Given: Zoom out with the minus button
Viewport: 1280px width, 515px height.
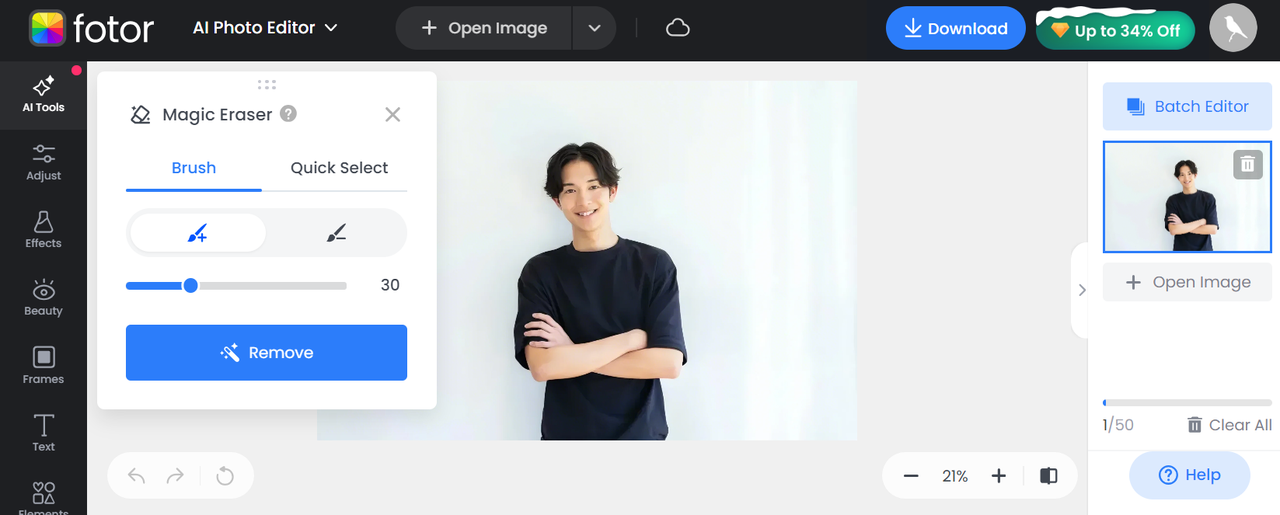Looking at the screenshot, I should [x=911, y=476].
